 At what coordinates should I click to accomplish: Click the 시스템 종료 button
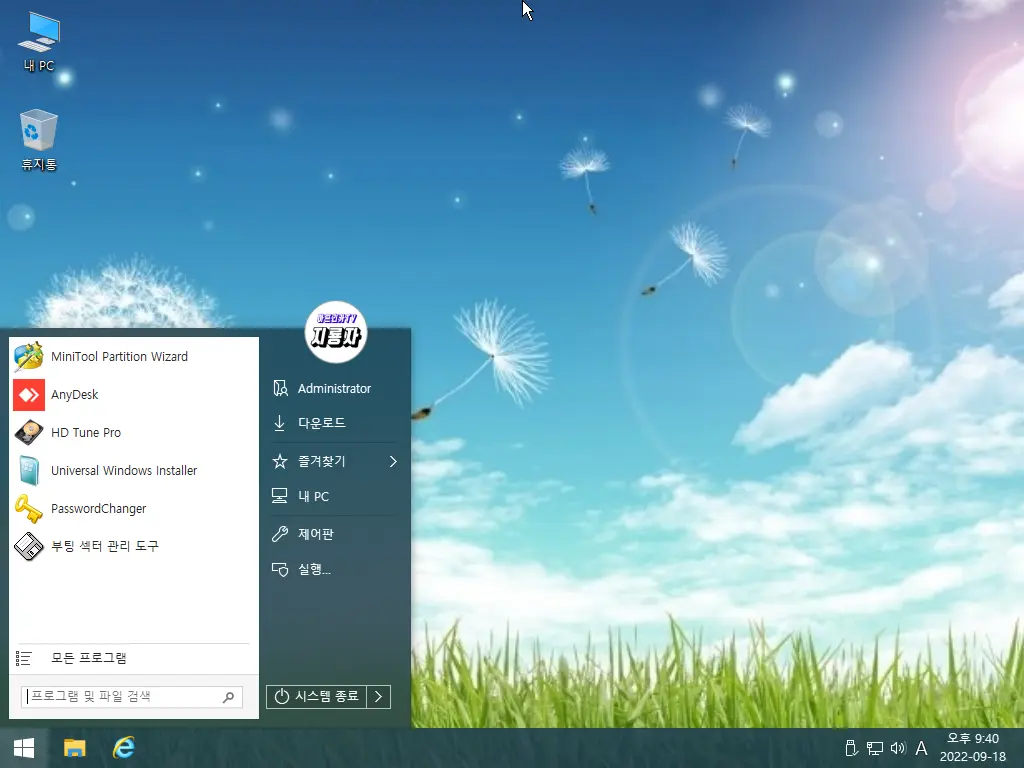(317, 697)
